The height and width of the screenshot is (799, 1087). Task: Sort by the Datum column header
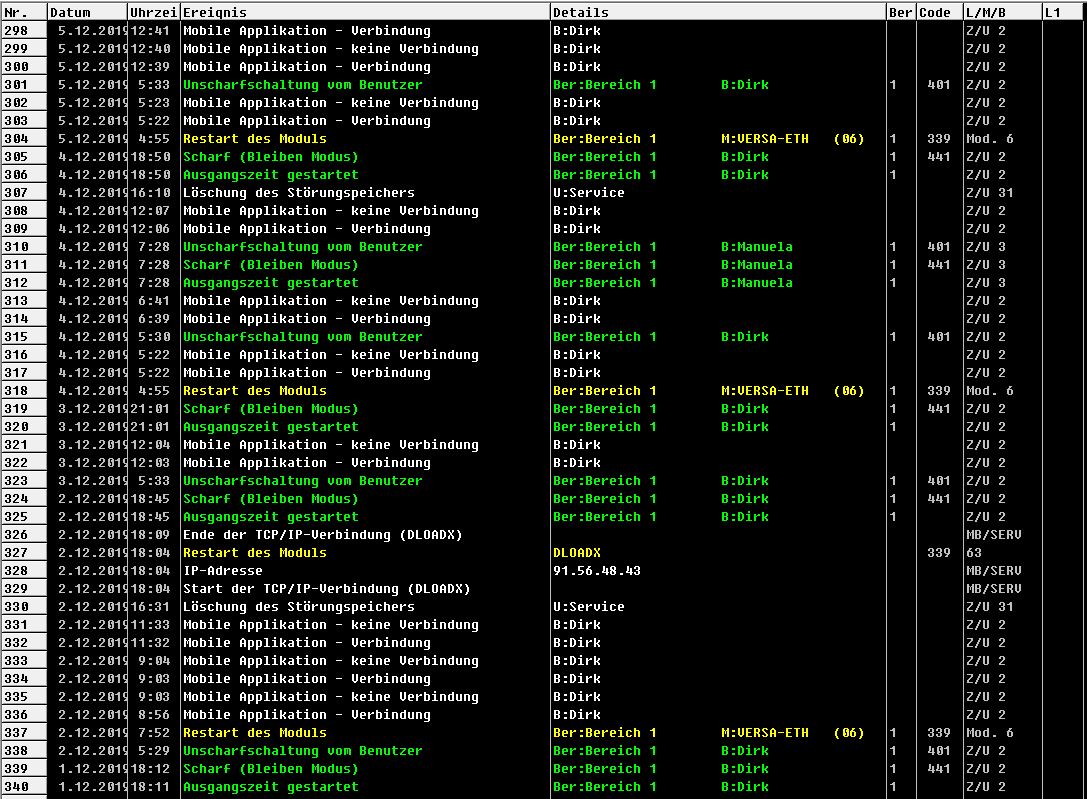pyautogui.click(x=87, y=12)
